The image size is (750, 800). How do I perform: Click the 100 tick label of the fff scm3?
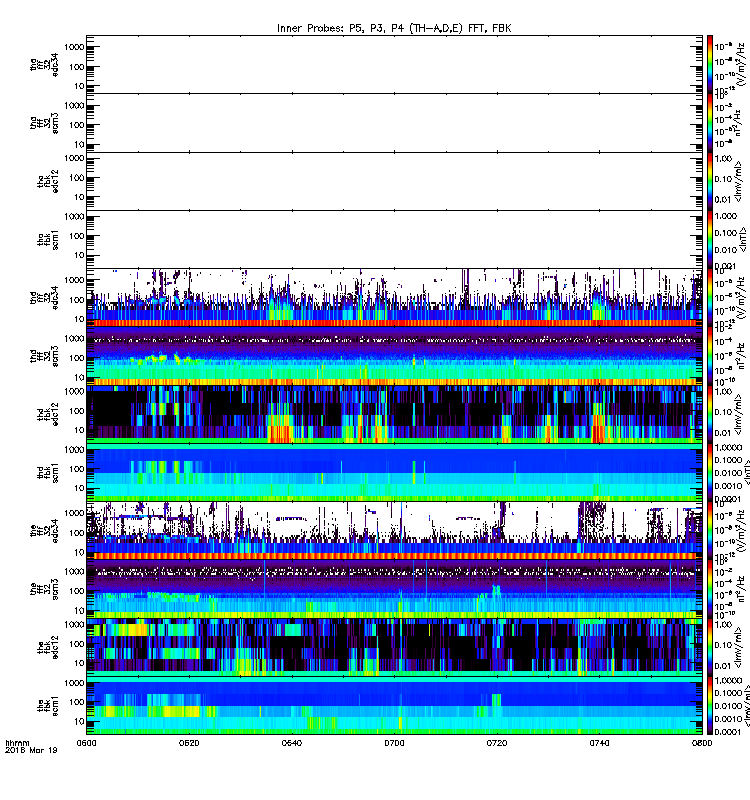pos(77,591)
